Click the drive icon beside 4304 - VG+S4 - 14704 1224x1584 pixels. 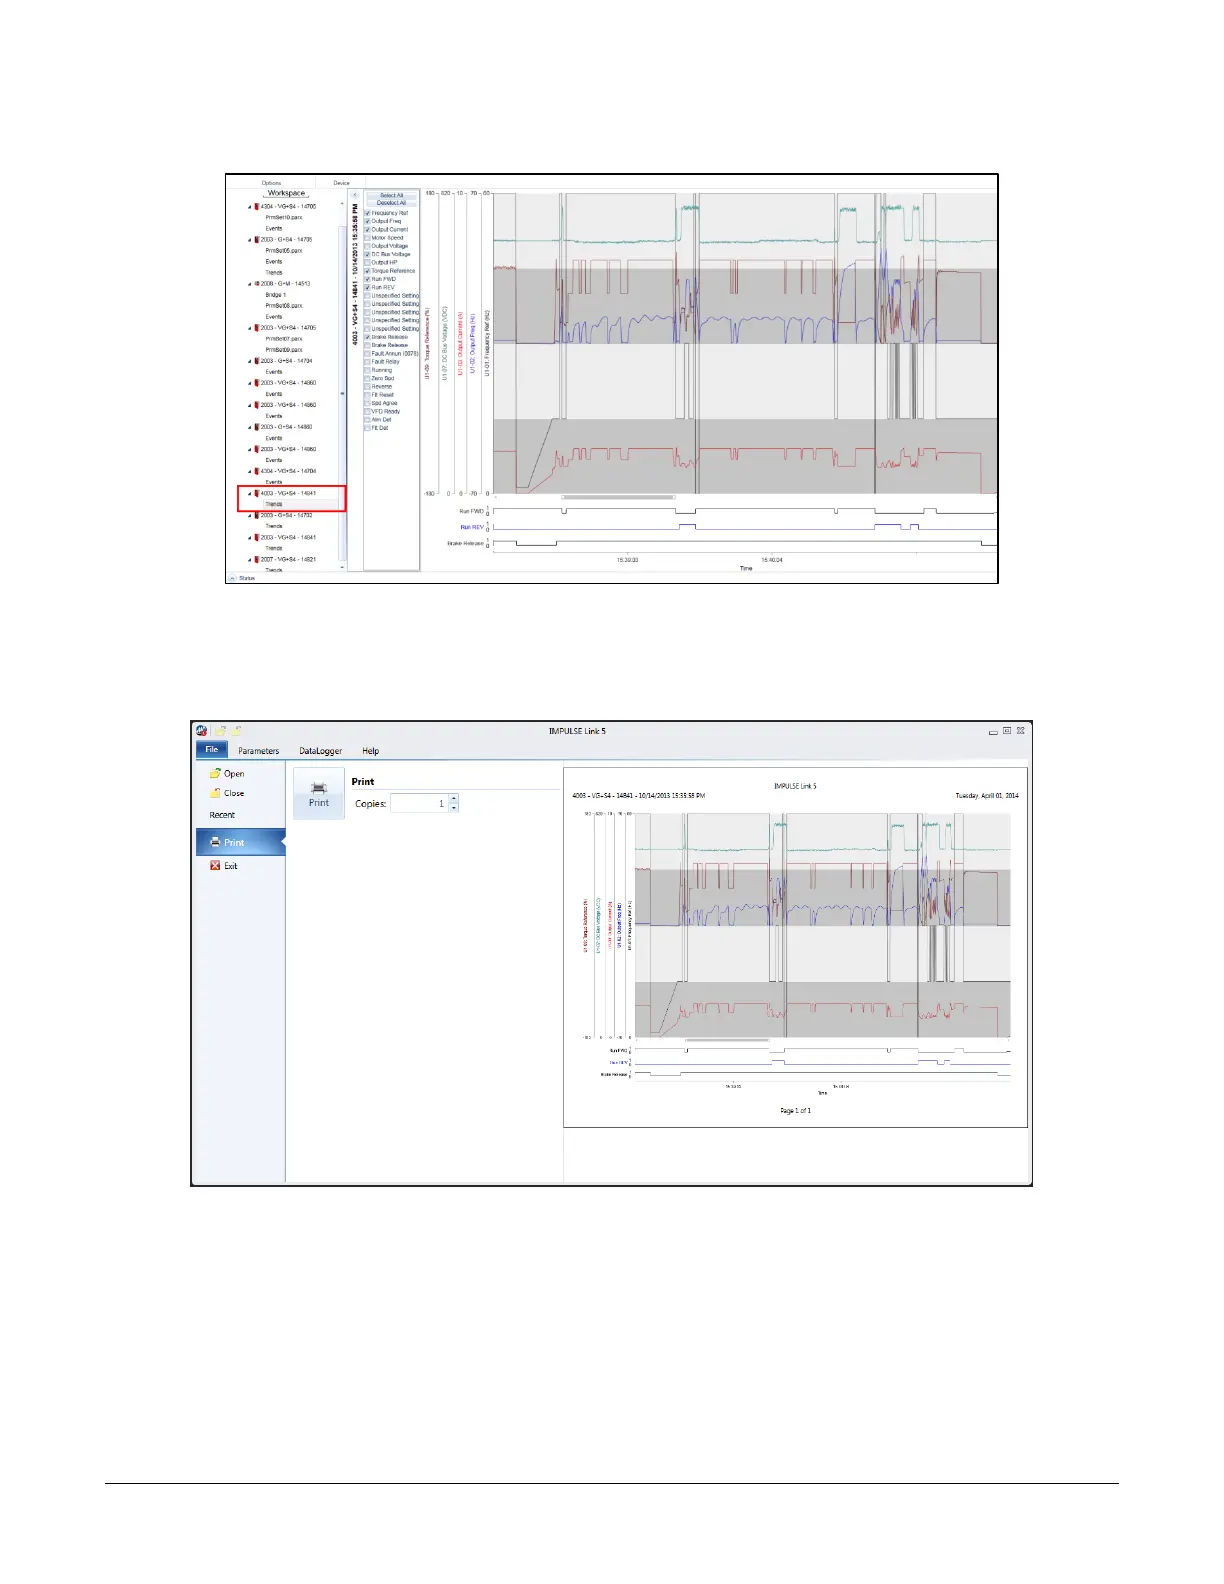(x=257, y=471)
